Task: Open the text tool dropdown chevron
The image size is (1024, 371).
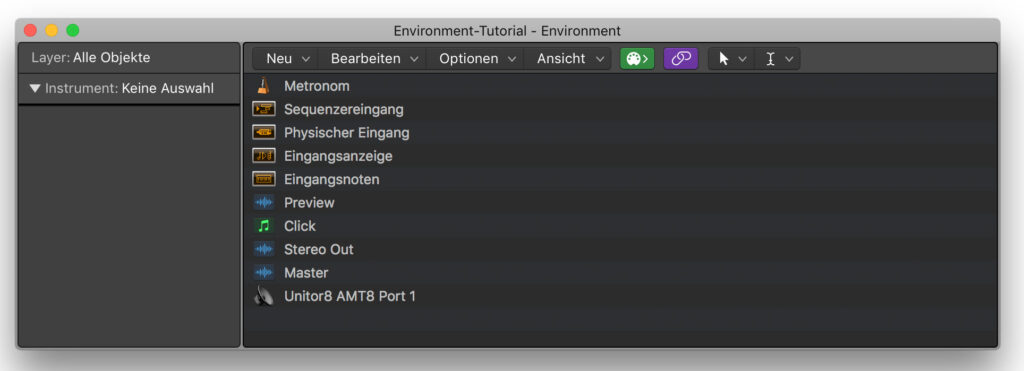Action: coord(789,59)
